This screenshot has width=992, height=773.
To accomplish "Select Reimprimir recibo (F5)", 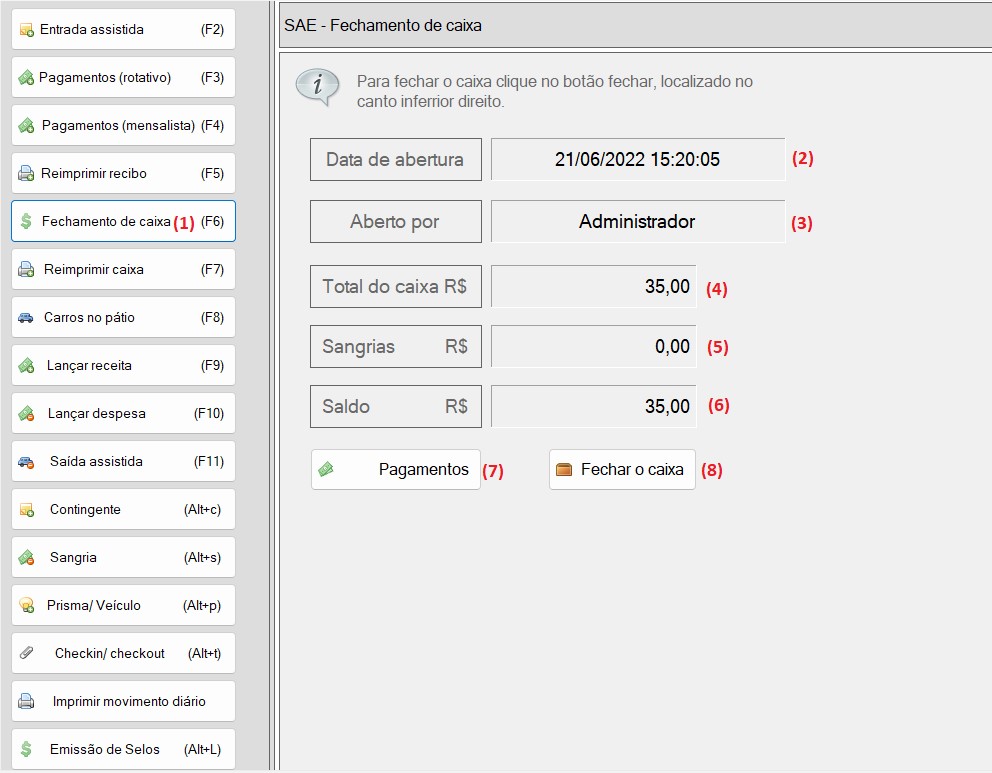I will coord(123,173).
